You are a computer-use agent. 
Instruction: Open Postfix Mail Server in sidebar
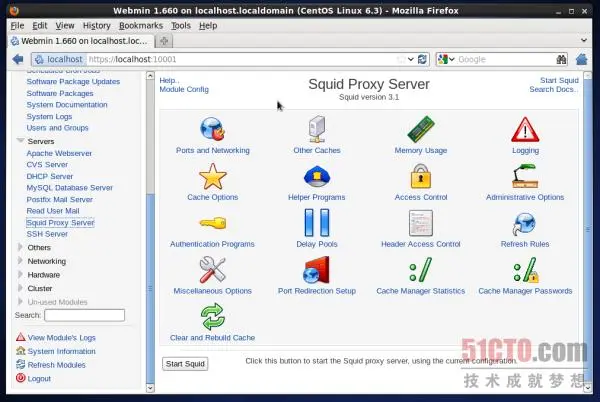(x=60, y=199)
